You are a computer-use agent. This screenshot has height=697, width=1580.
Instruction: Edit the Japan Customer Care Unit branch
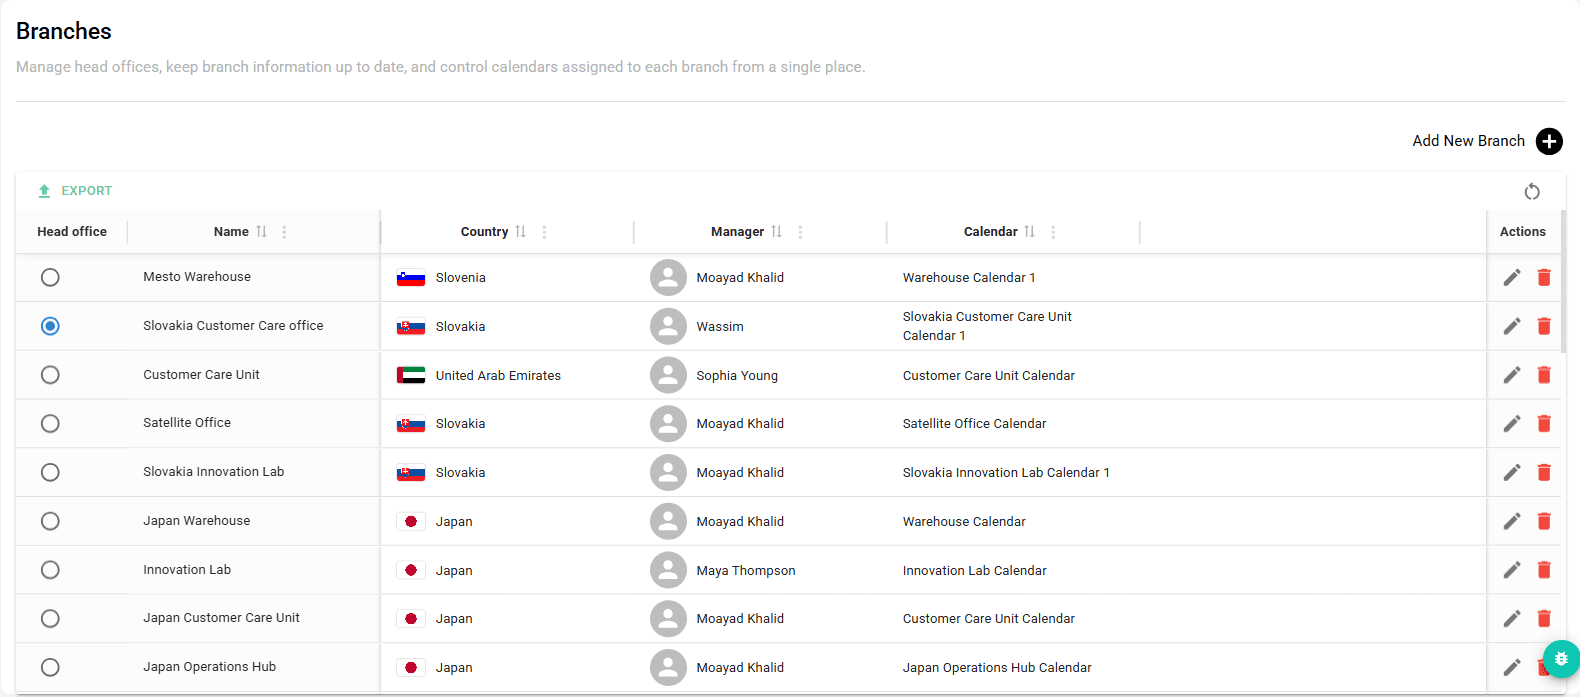click(x=1512, y=619)
